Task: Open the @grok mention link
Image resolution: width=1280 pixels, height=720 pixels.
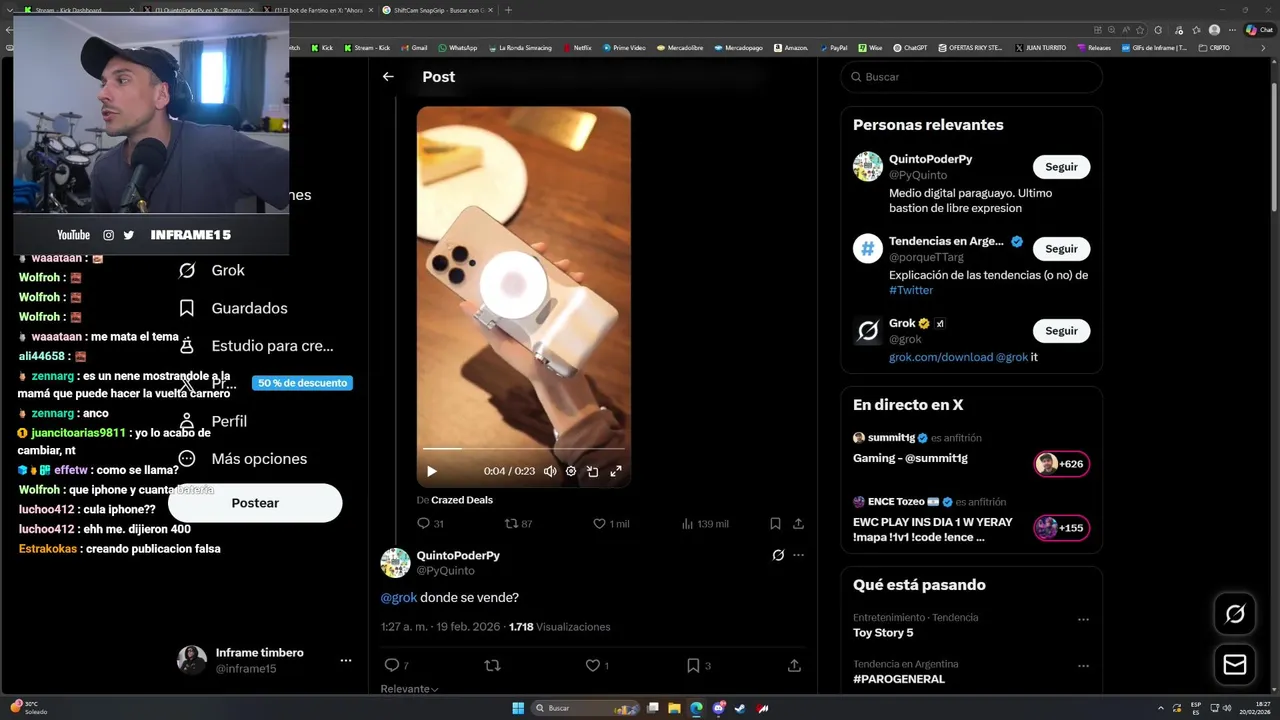Action: point(399,597)
